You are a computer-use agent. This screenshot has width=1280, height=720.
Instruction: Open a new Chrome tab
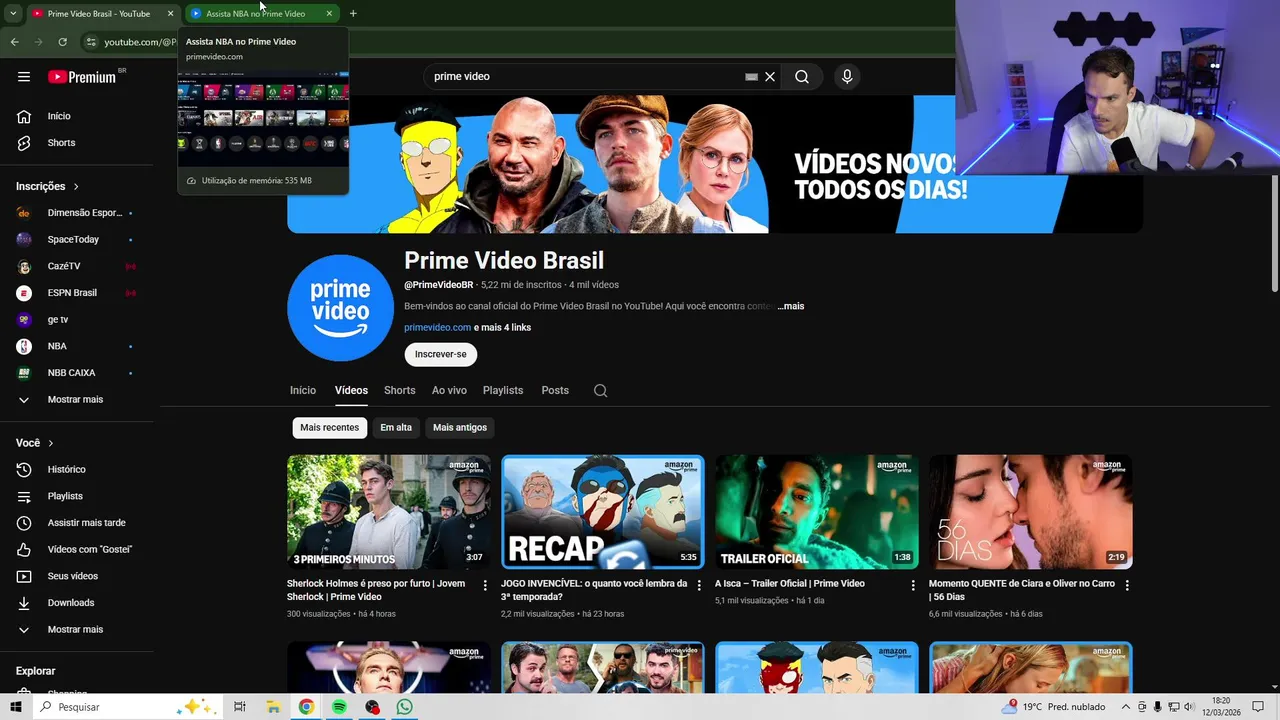[353, 14]
